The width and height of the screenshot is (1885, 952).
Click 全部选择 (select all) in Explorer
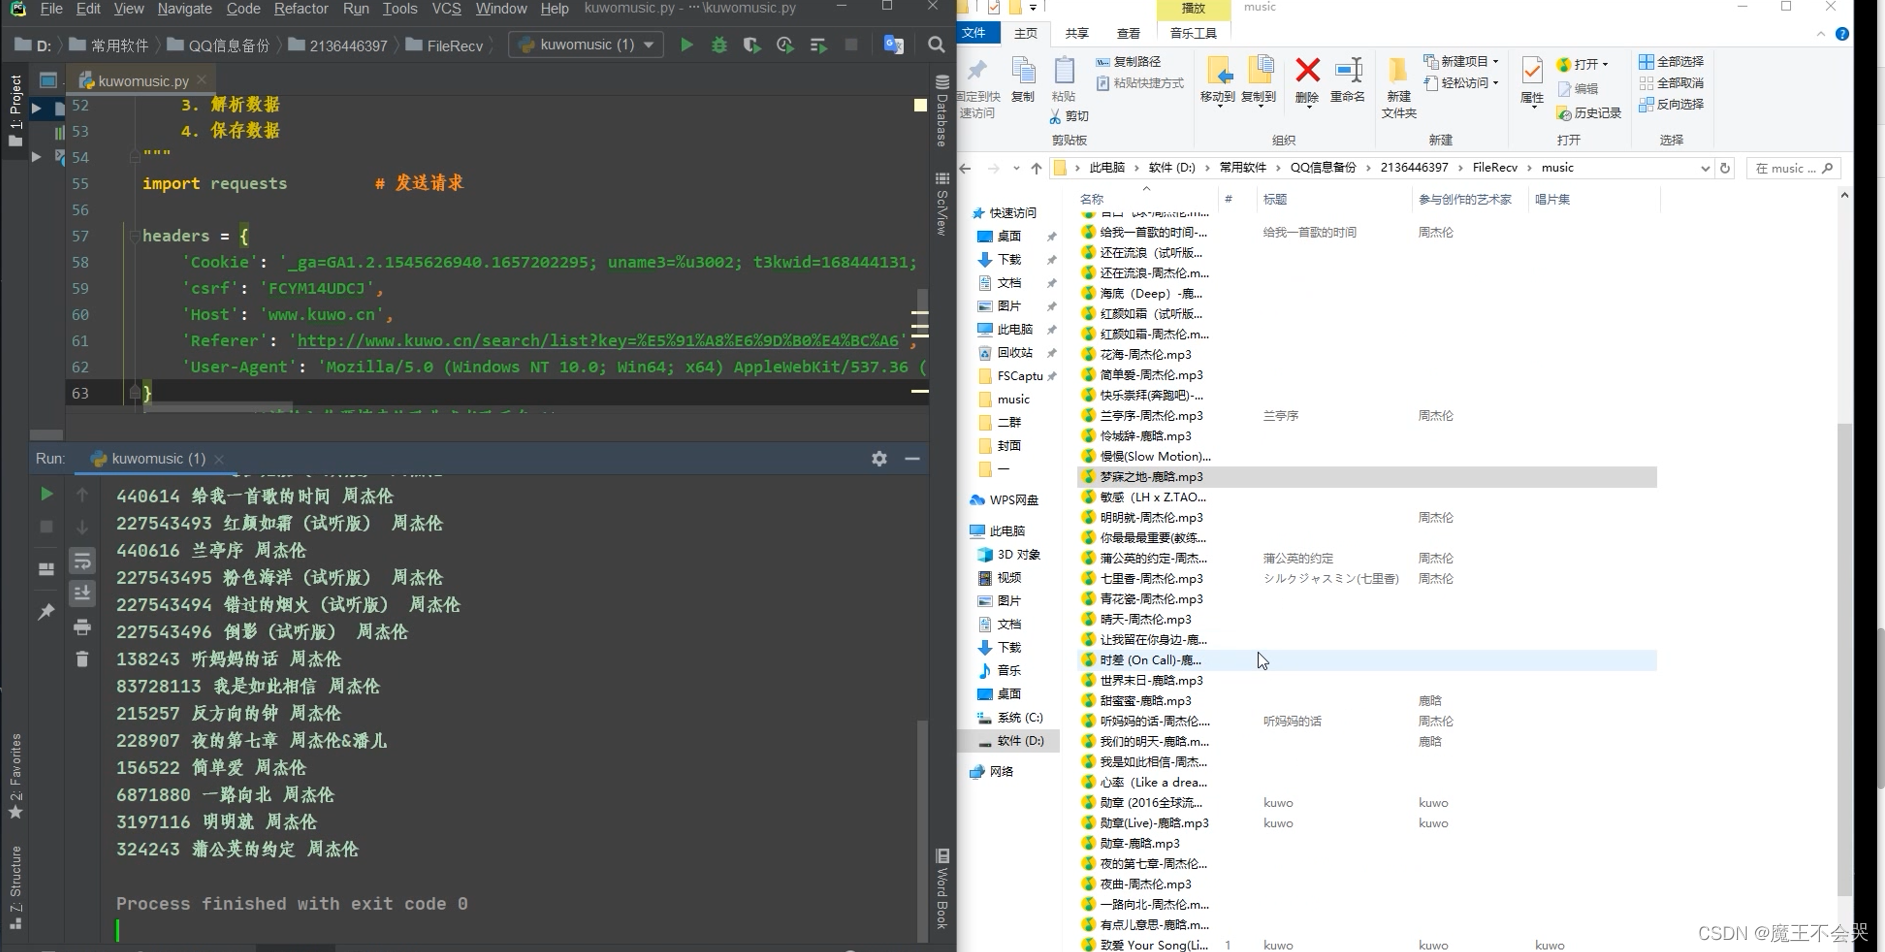pos(1671,62)
